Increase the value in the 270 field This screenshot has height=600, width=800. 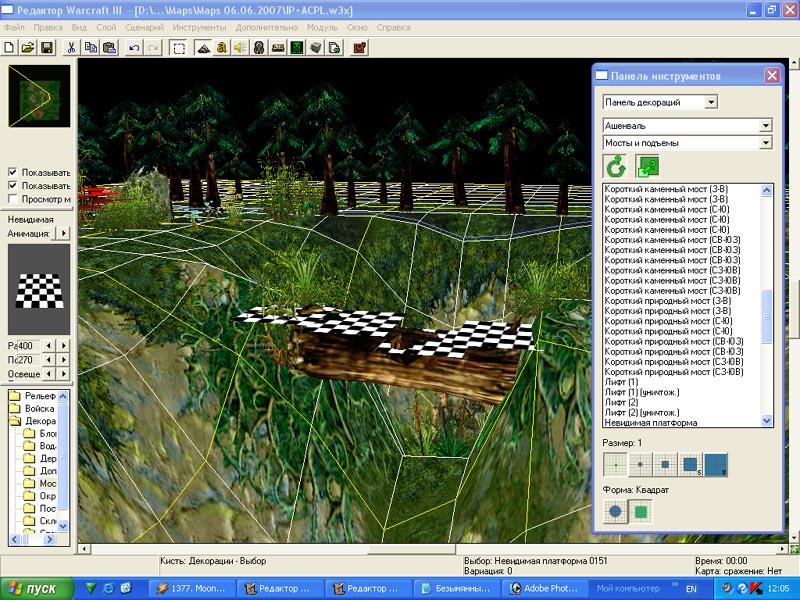(64, 360)
